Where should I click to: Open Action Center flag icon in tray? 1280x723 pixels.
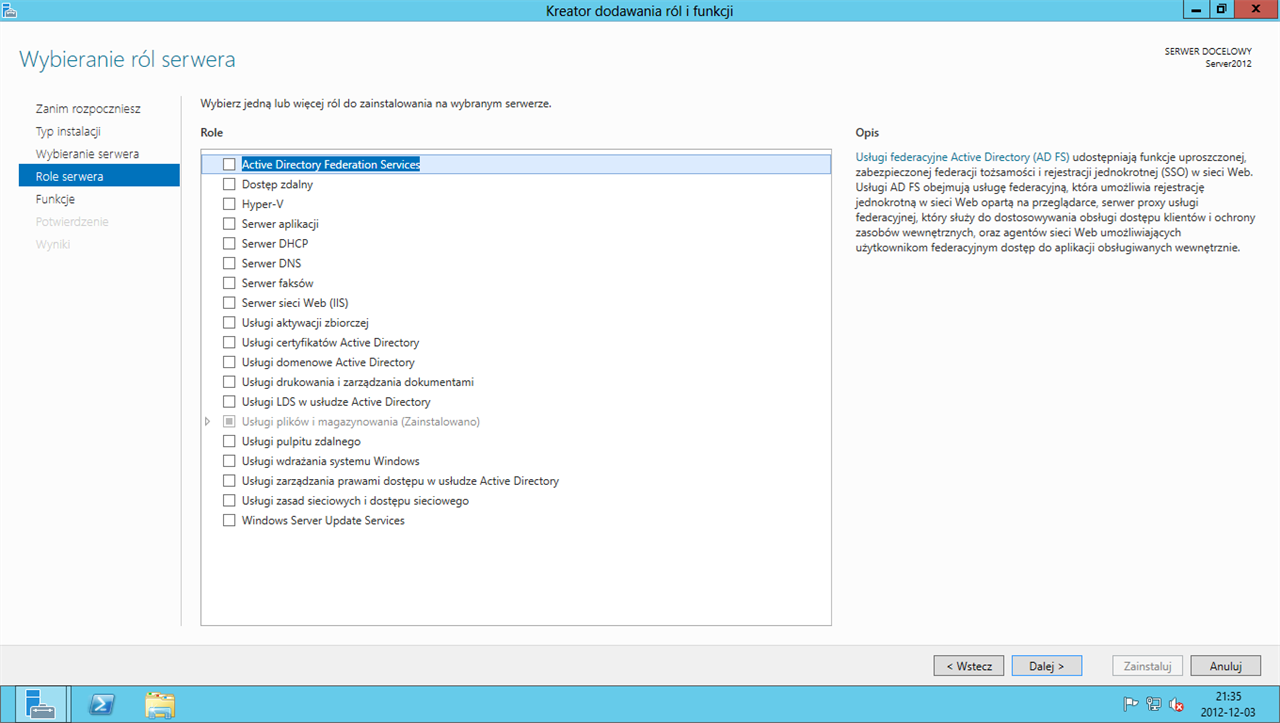(x=1132, y=704)
